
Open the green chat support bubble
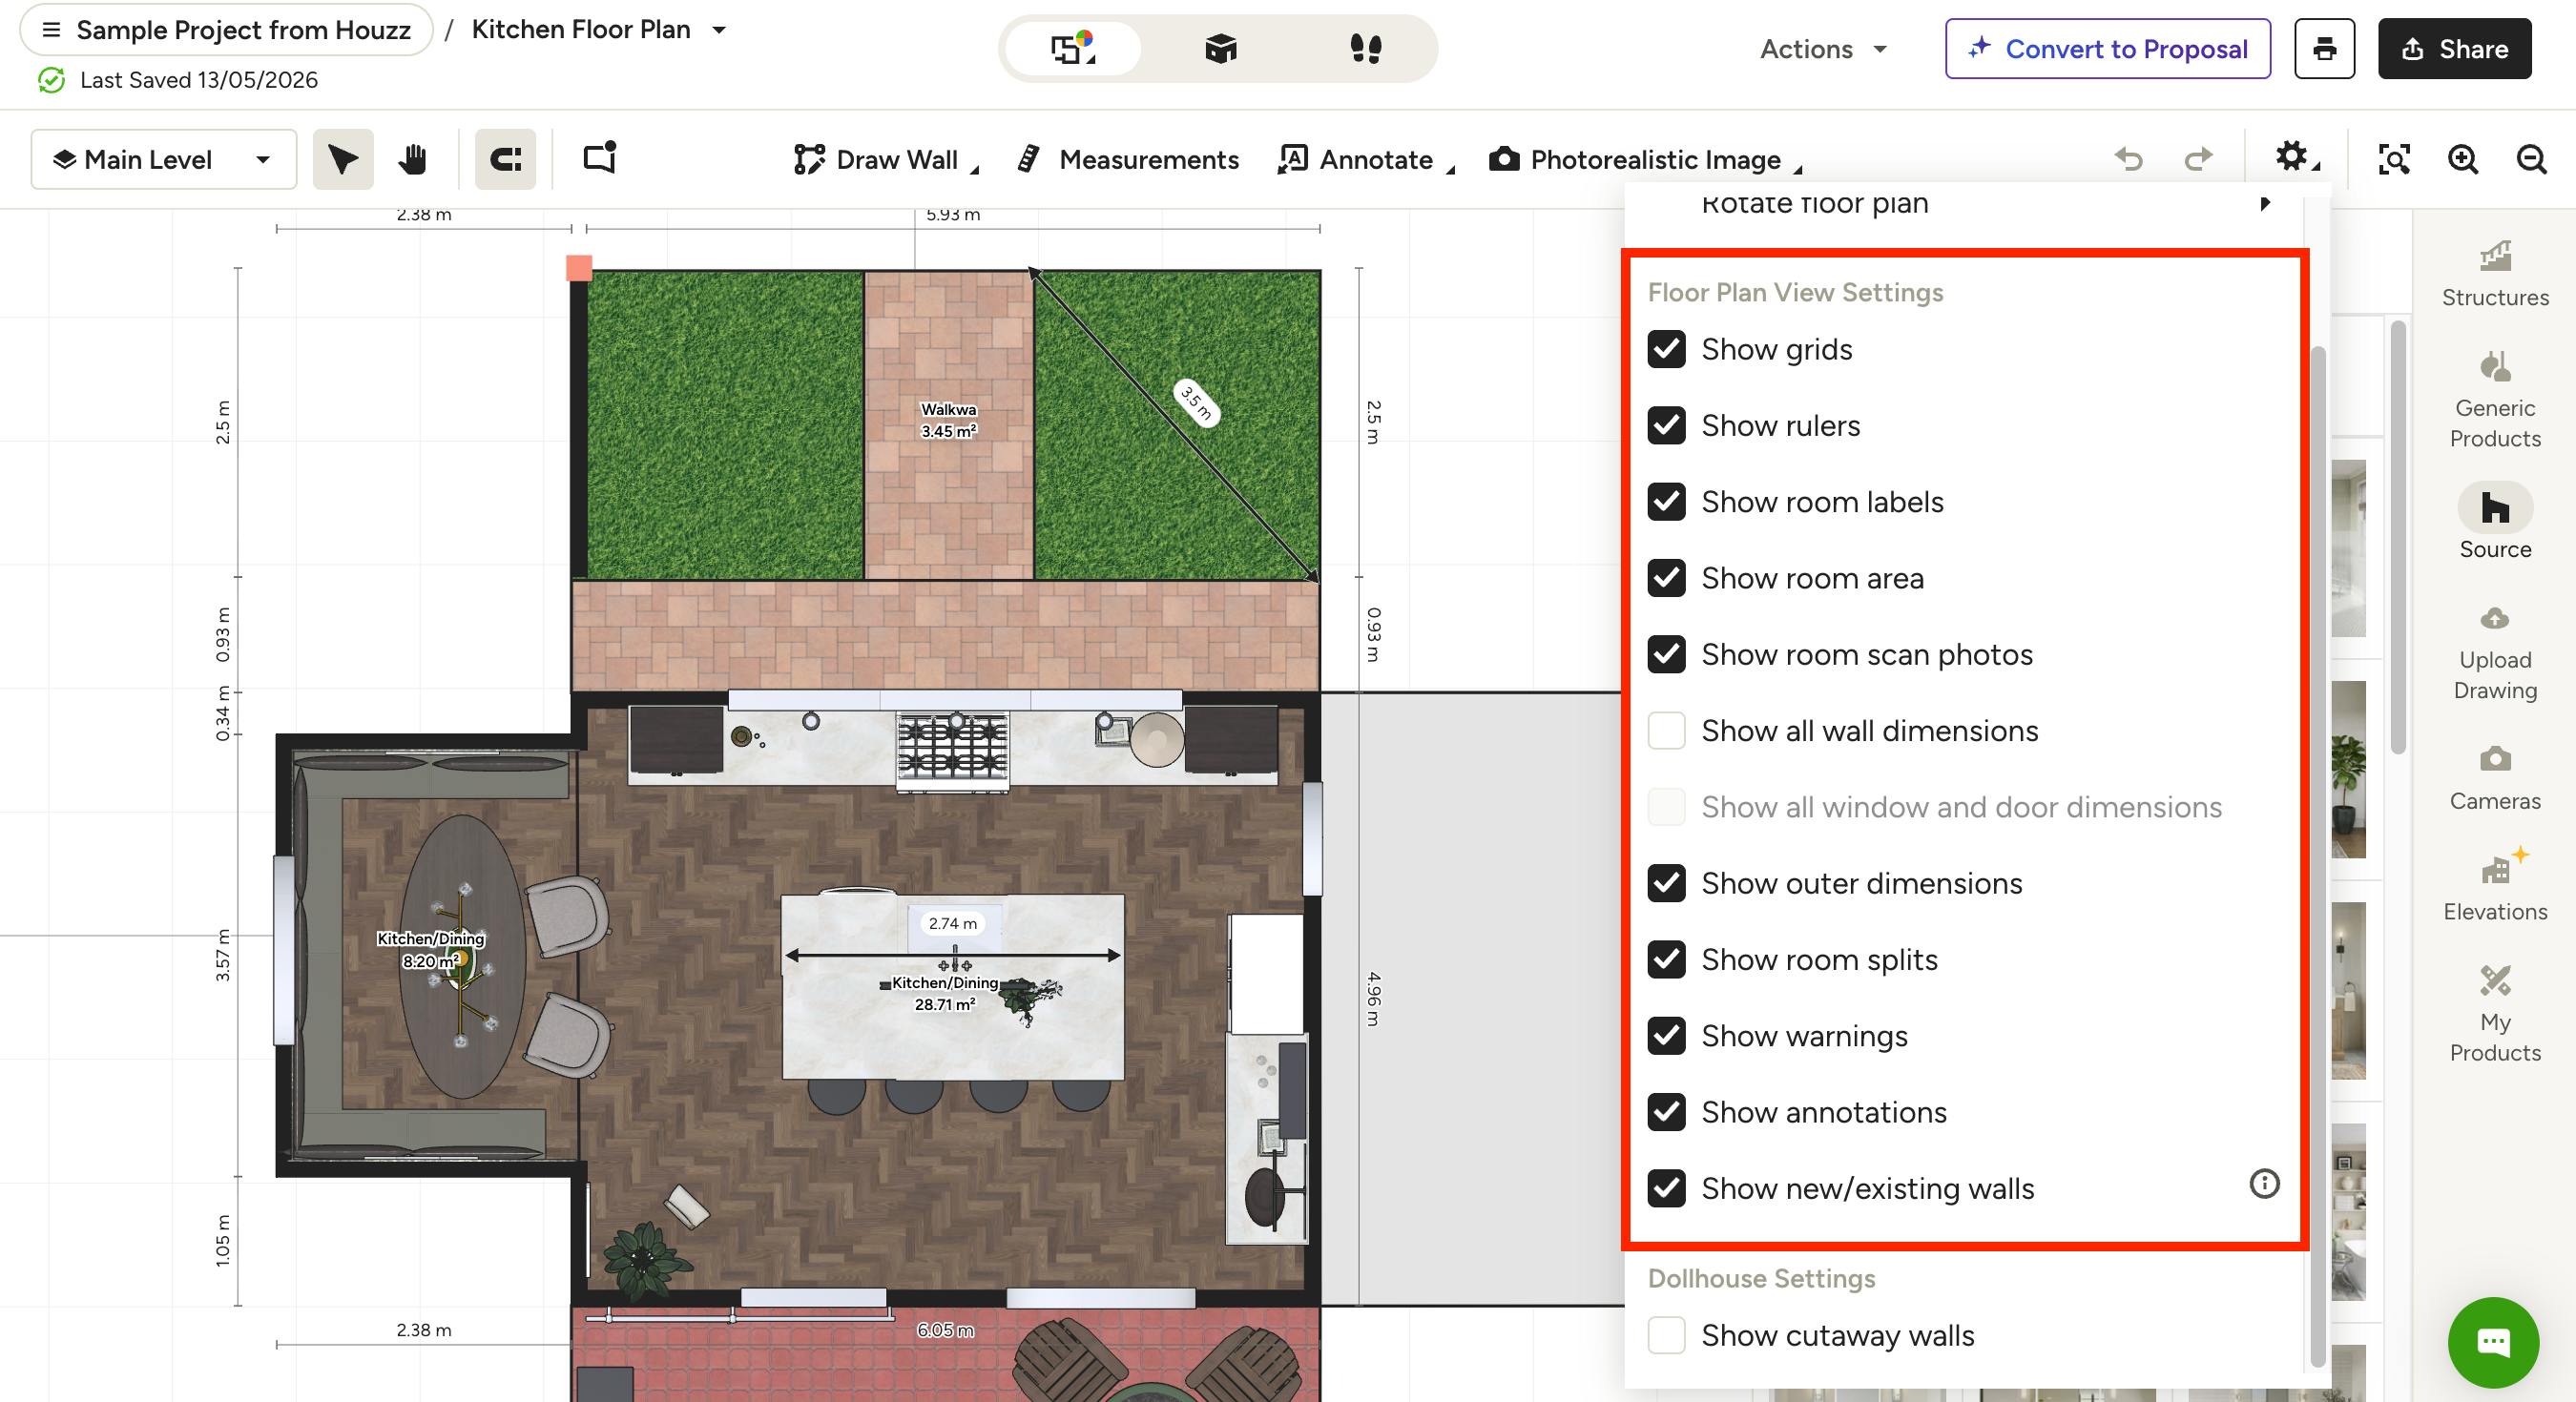tap(2492, 1342)
